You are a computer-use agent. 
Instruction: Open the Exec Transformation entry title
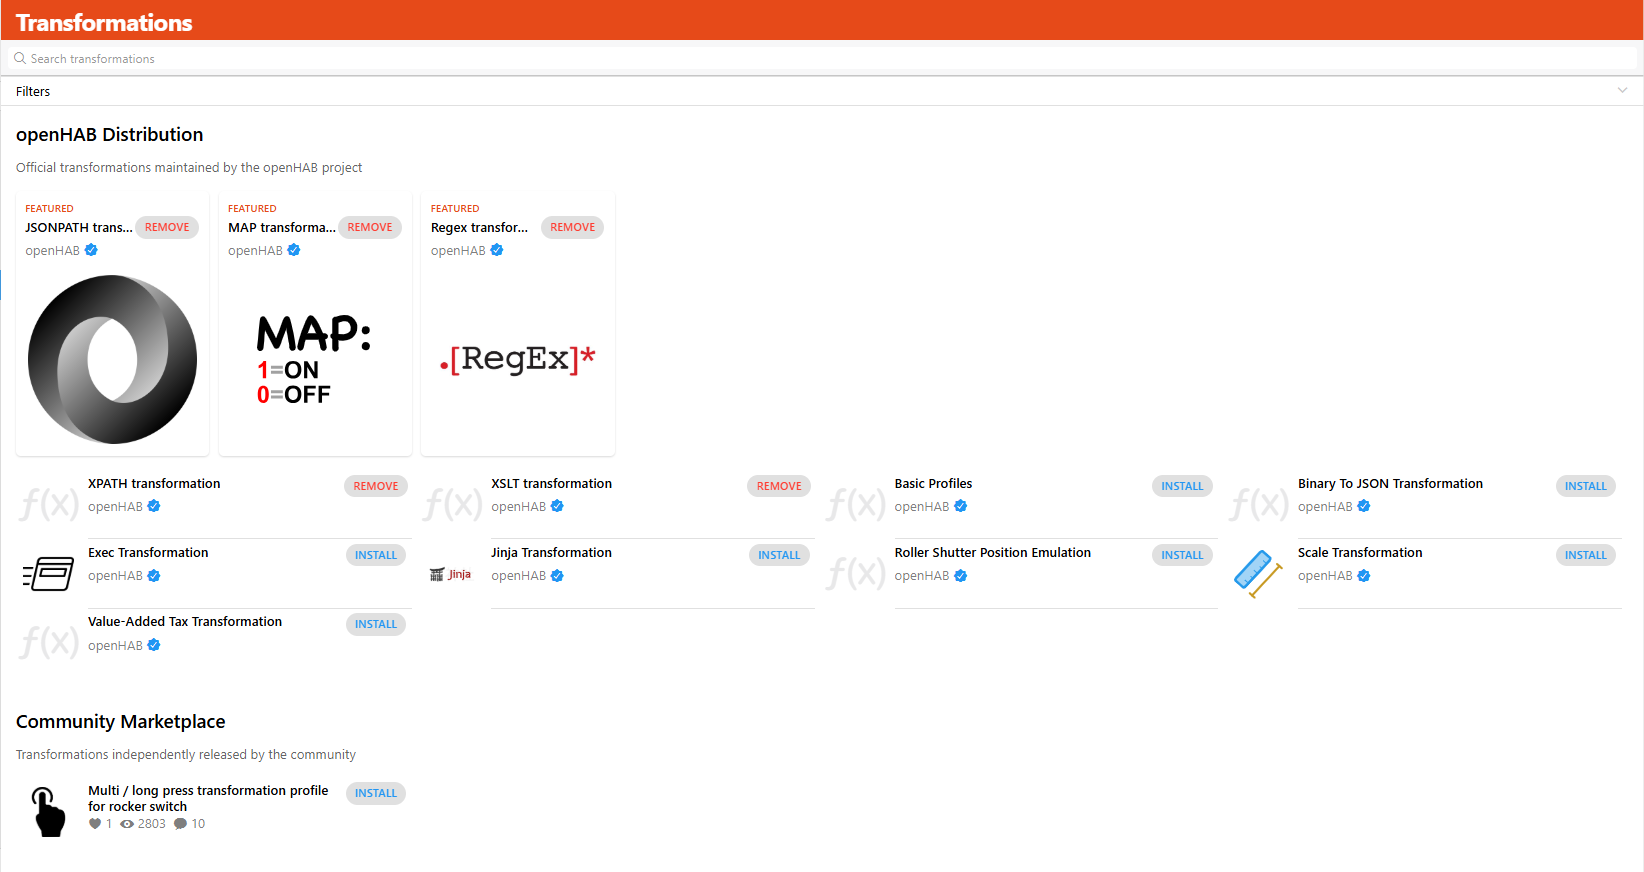coord(148,552)
